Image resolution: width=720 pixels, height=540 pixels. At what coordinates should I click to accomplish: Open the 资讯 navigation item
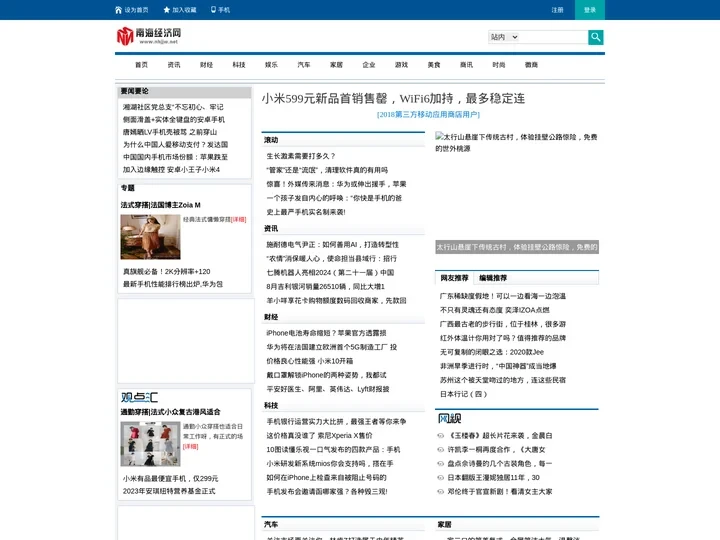click(174, 65)
